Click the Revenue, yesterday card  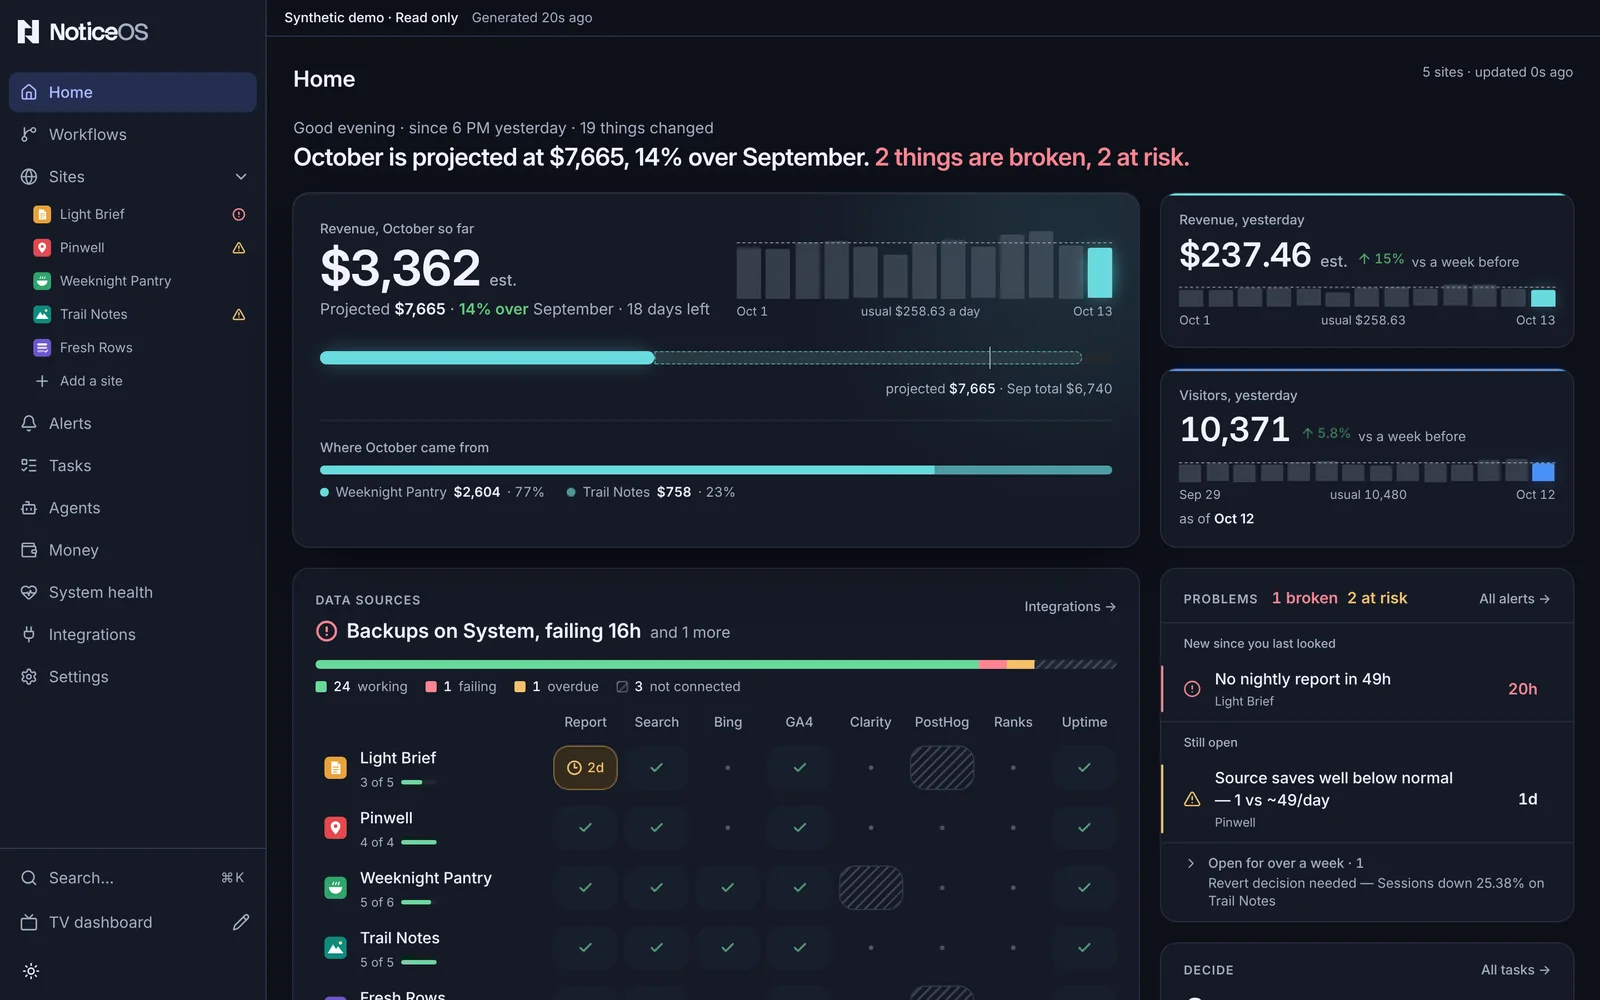pos(1366,270)
